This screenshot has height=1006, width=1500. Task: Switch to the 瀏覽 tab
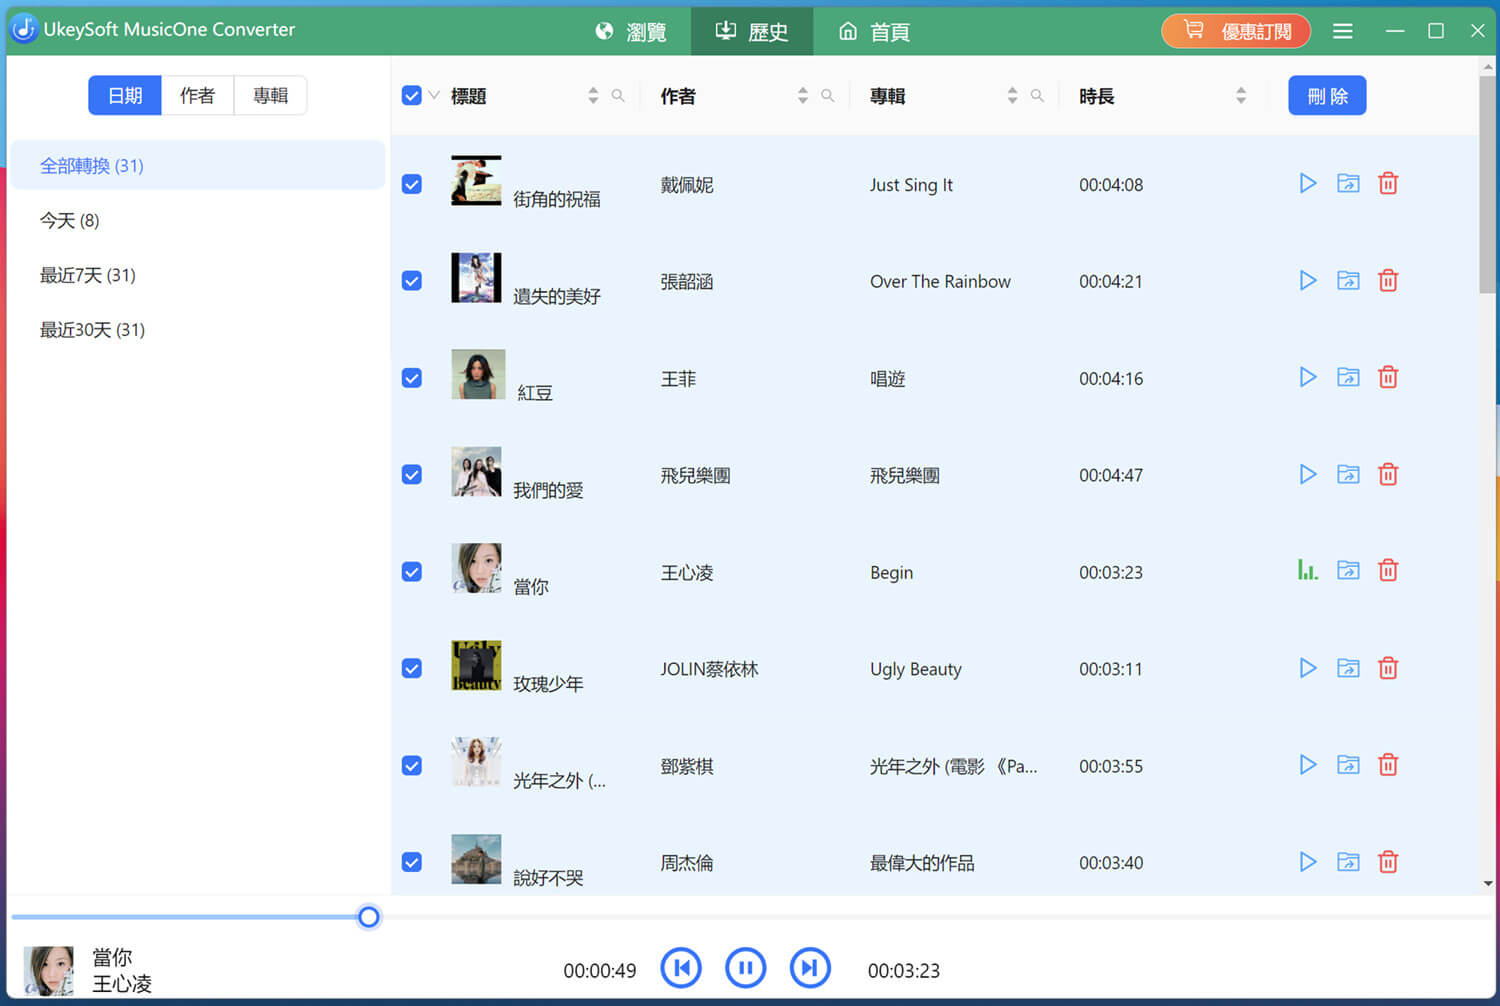[x=631, y=31]
